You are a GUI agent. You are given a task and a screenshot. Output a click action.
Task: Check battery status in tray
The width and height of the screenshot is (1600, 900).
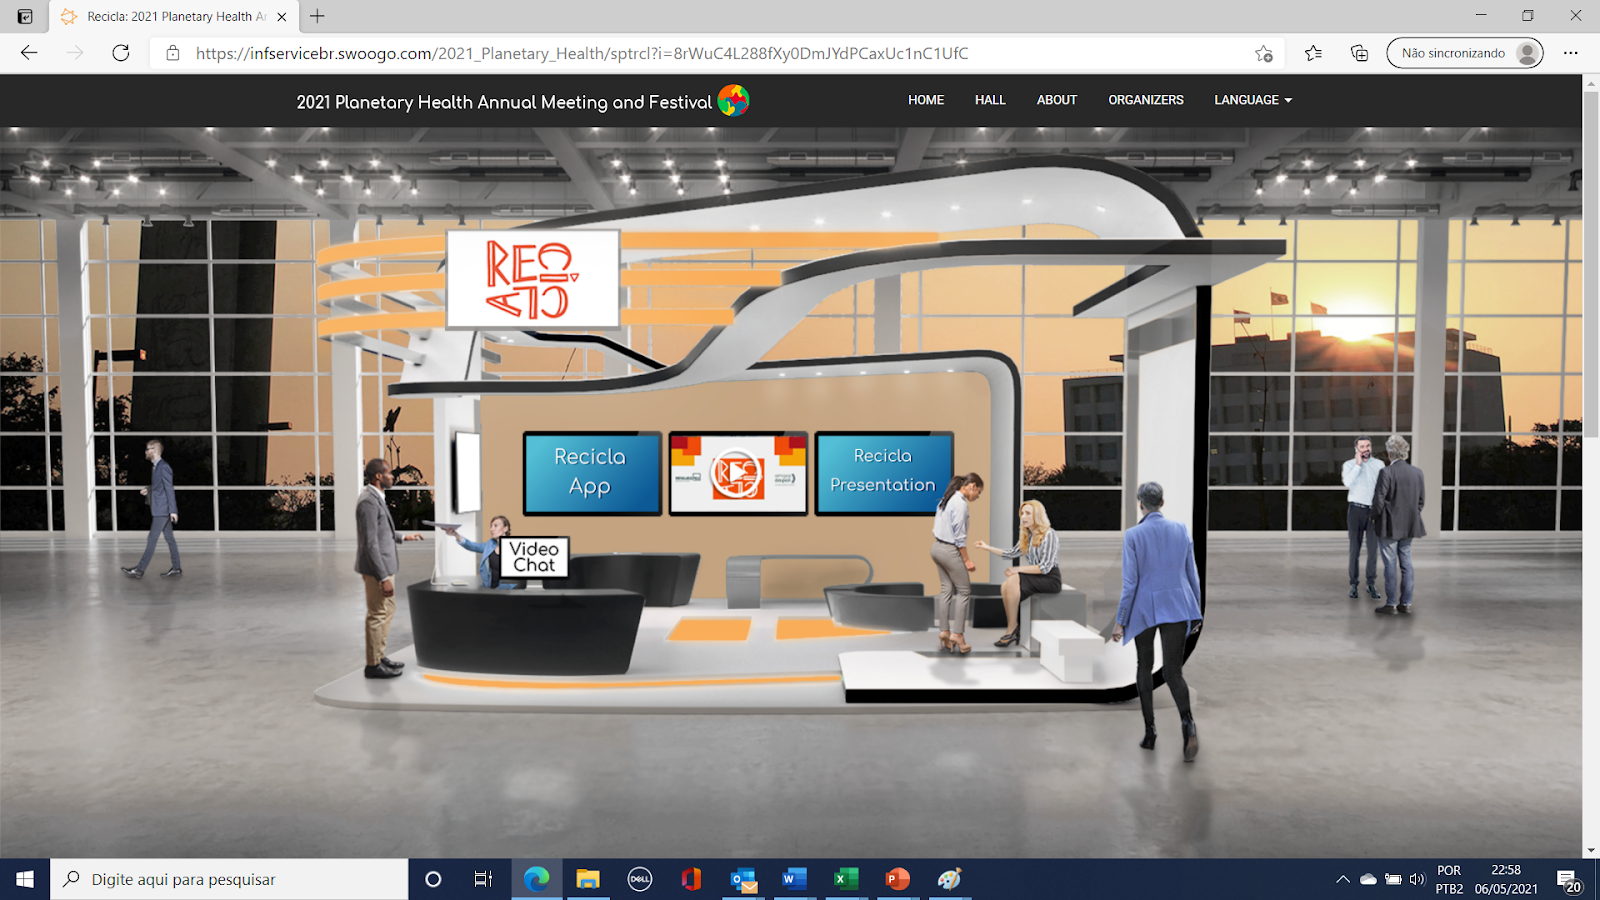1393,880
